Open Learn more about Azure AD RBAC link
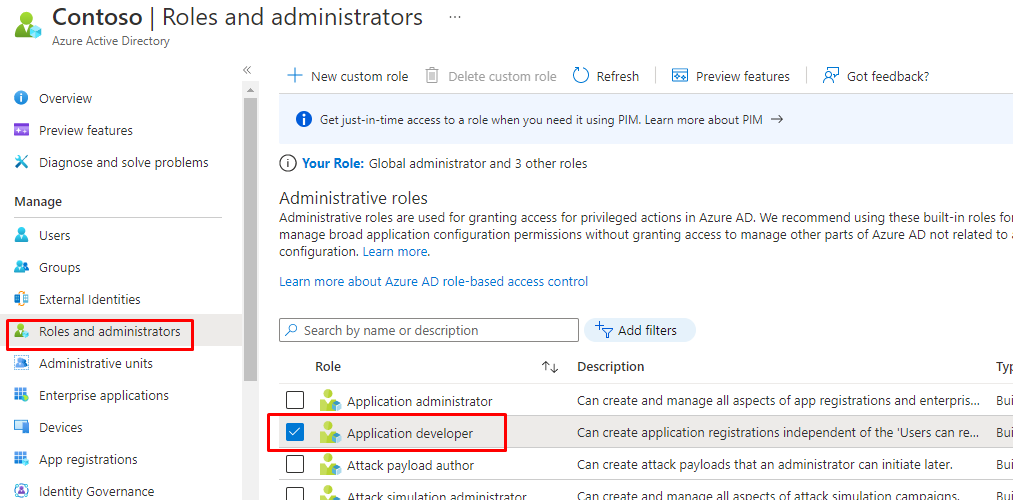The width and height of the screenshot is (1013, 500). pos(433,281)
